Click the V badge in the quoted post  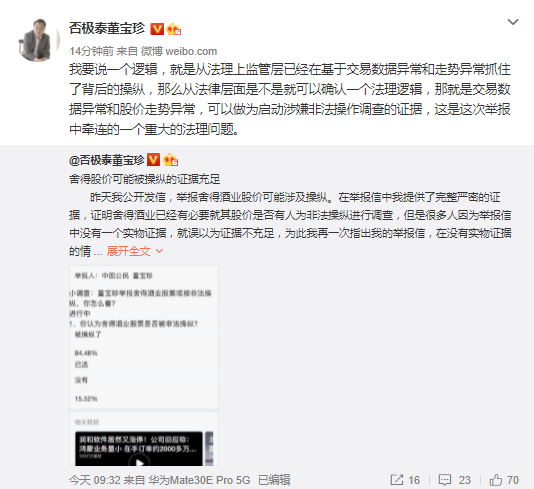pos(153,159)
